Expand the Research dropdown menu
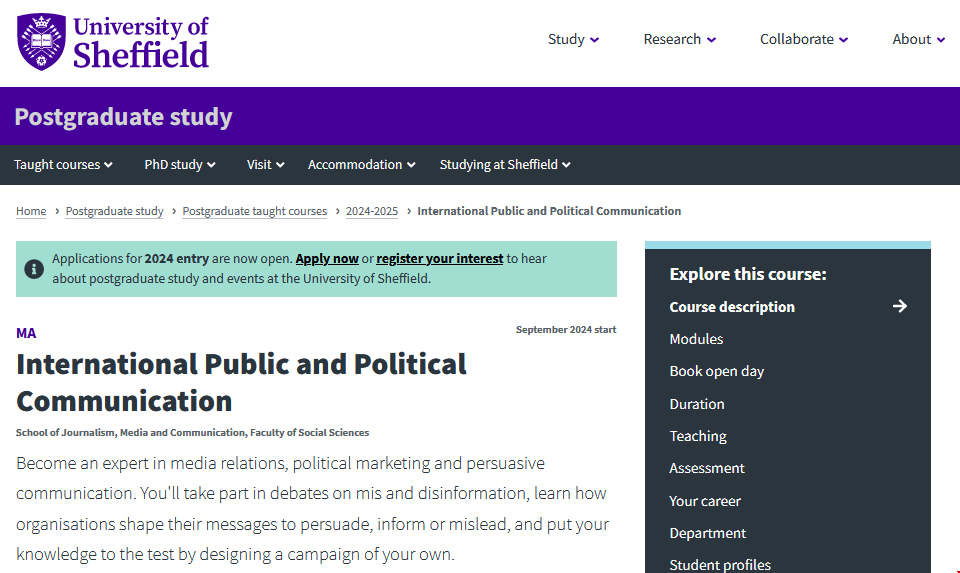 [679, 40]
